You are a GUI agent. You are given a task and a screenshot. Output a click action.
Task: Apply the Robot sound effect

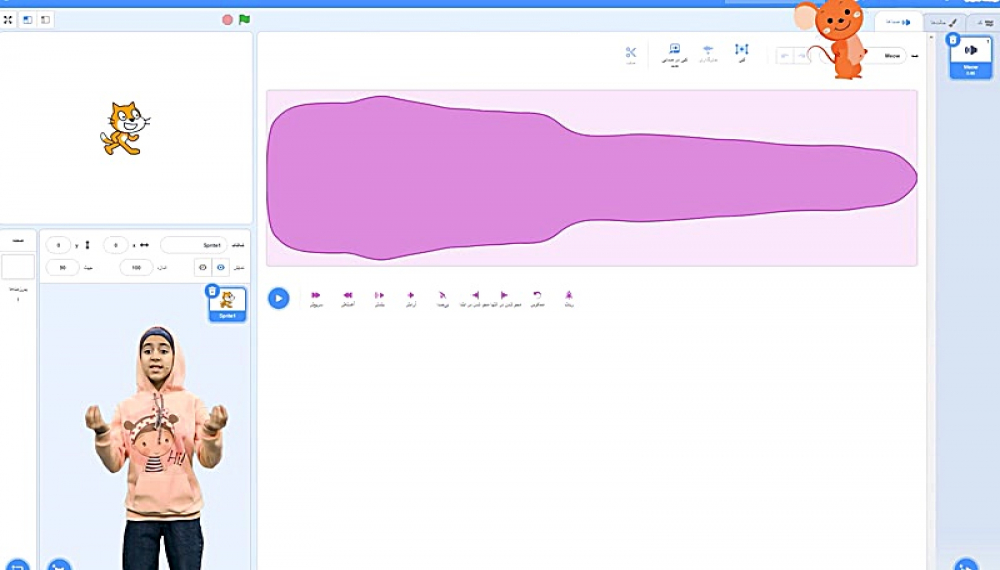point(568,296)
